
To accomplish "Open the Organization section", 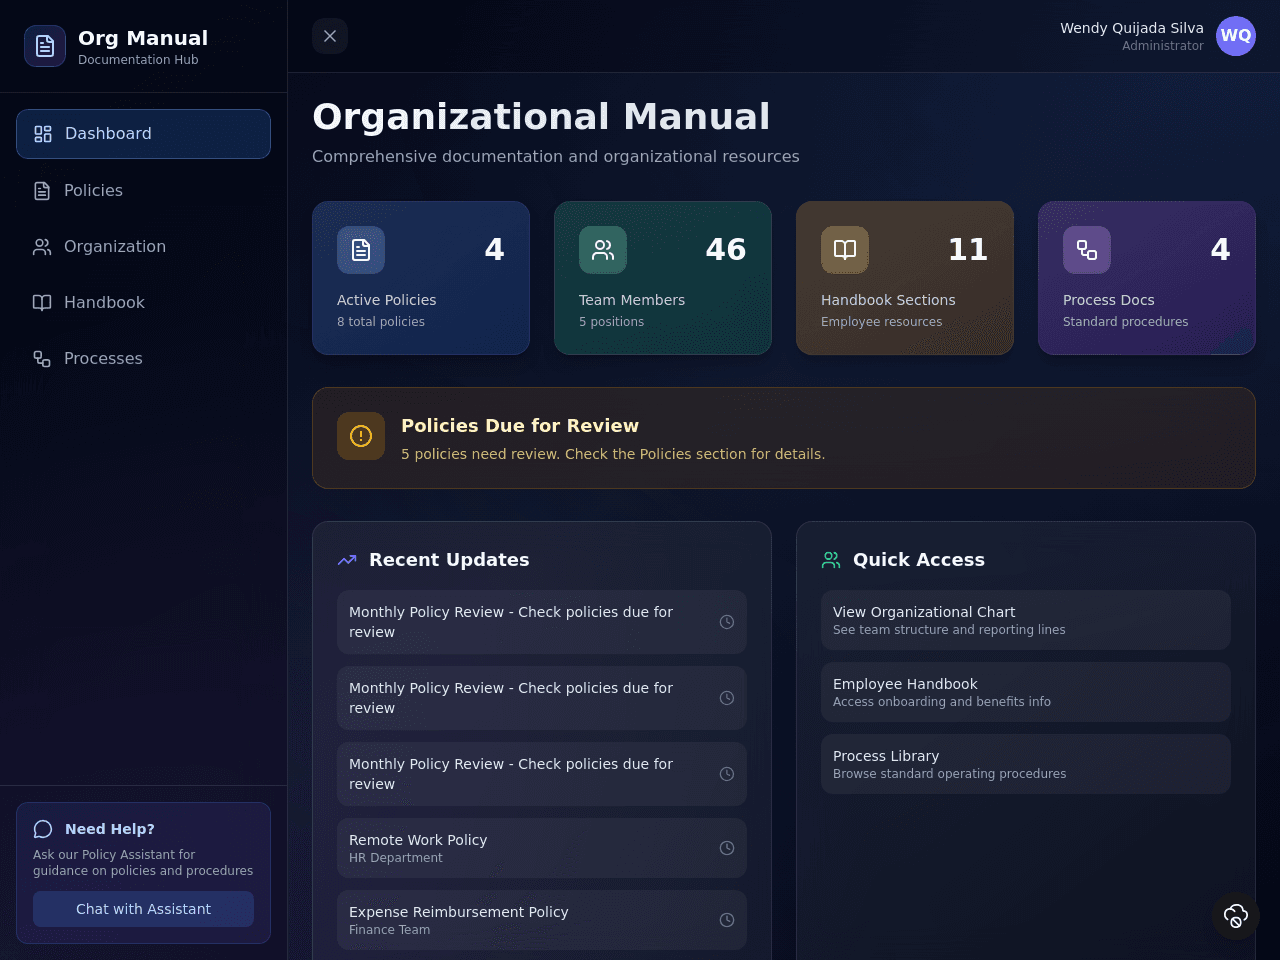I will 143,246.
